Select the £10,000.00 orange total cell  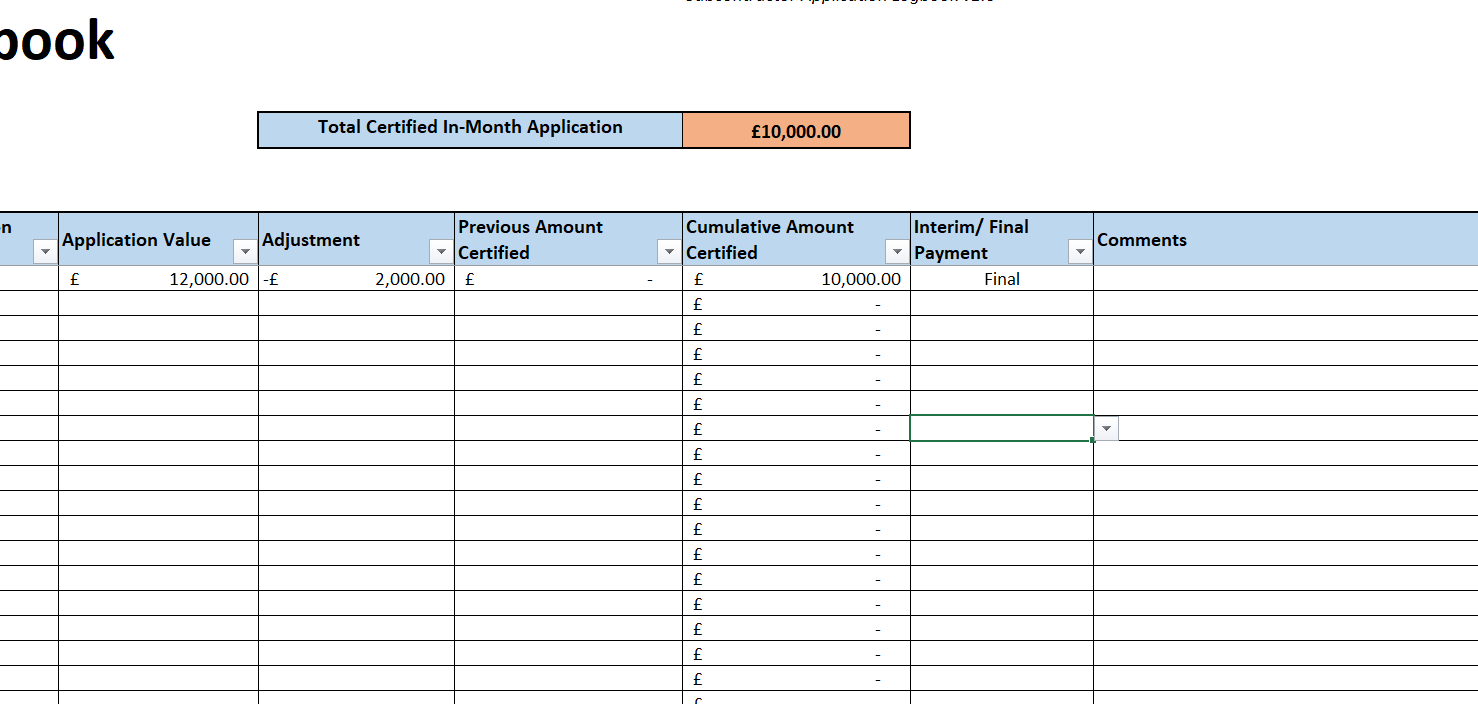(x=796, y=131)
